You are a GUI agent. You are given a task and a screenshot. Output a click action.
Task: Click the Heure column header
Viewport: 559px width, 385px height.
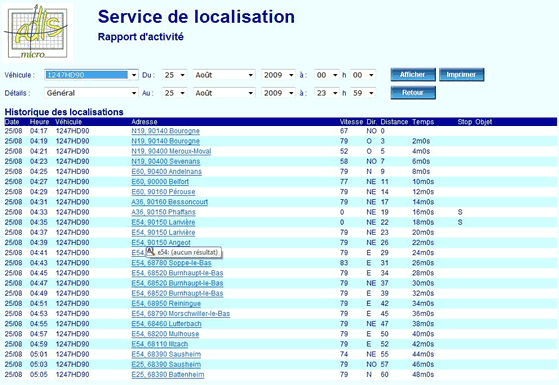[x=40, y=122]
